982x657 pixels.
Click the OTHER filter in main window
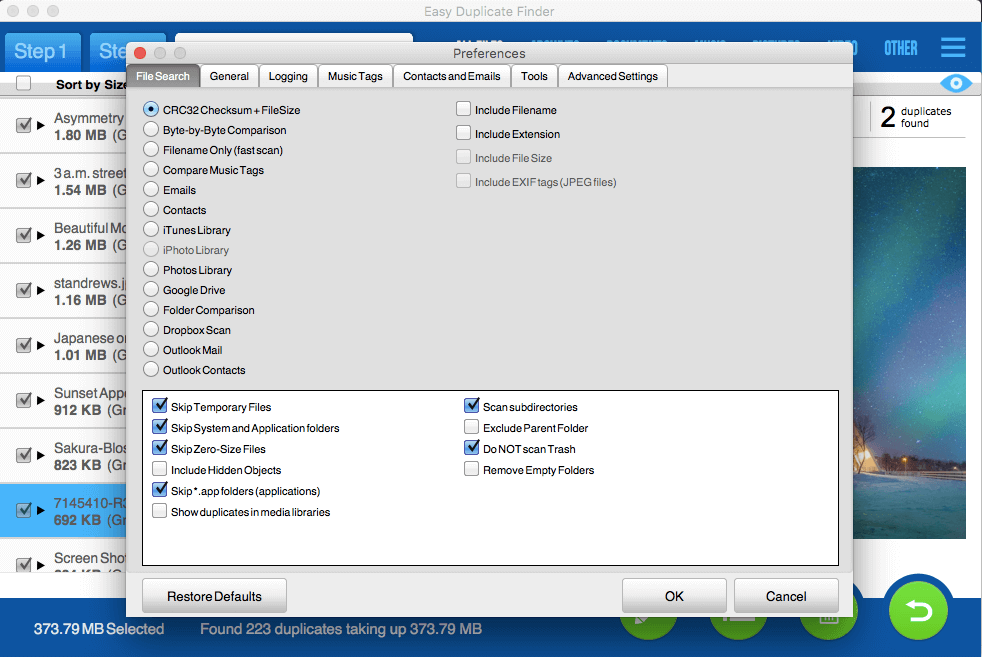pos(901,48)
